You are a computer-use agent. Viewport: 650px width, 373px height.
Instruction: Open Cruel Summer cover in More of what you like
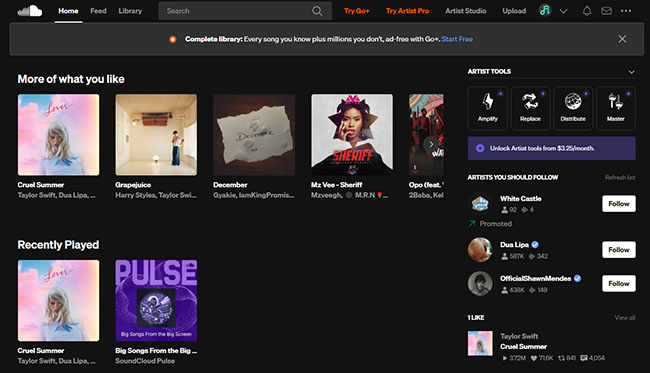tap(58, 135)
